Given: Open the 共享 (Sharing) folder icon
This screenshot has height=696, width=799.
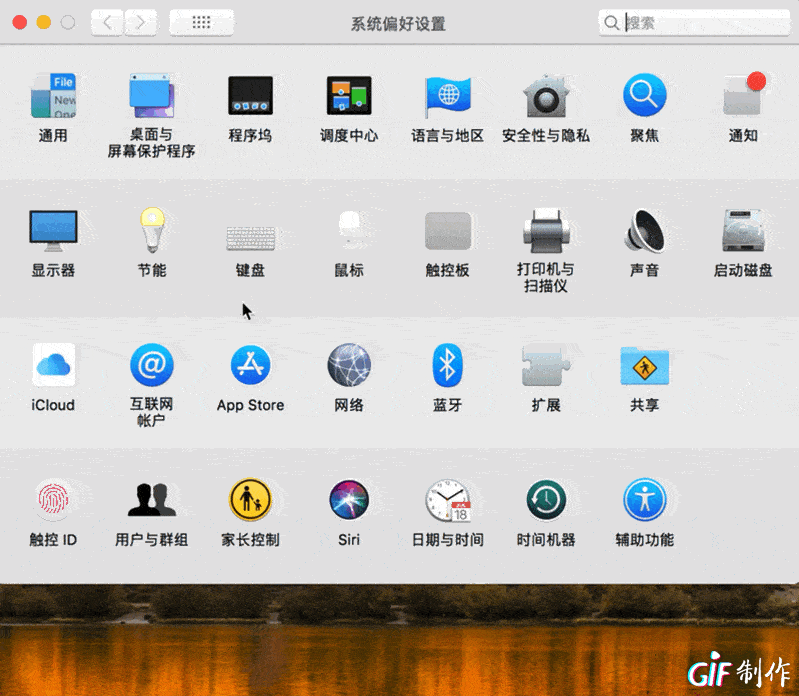Looking at the screenshot, I should point(645,366).
